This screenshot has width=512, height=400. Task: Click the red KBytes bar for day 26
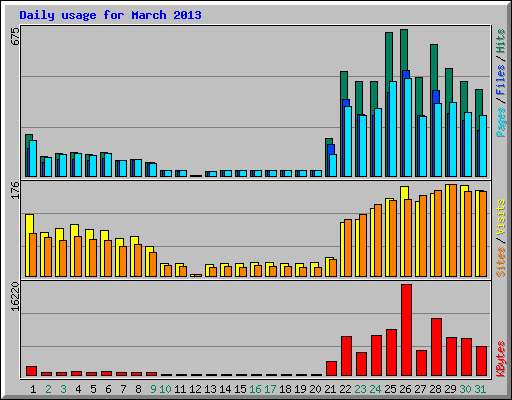[x=406, y=330]
